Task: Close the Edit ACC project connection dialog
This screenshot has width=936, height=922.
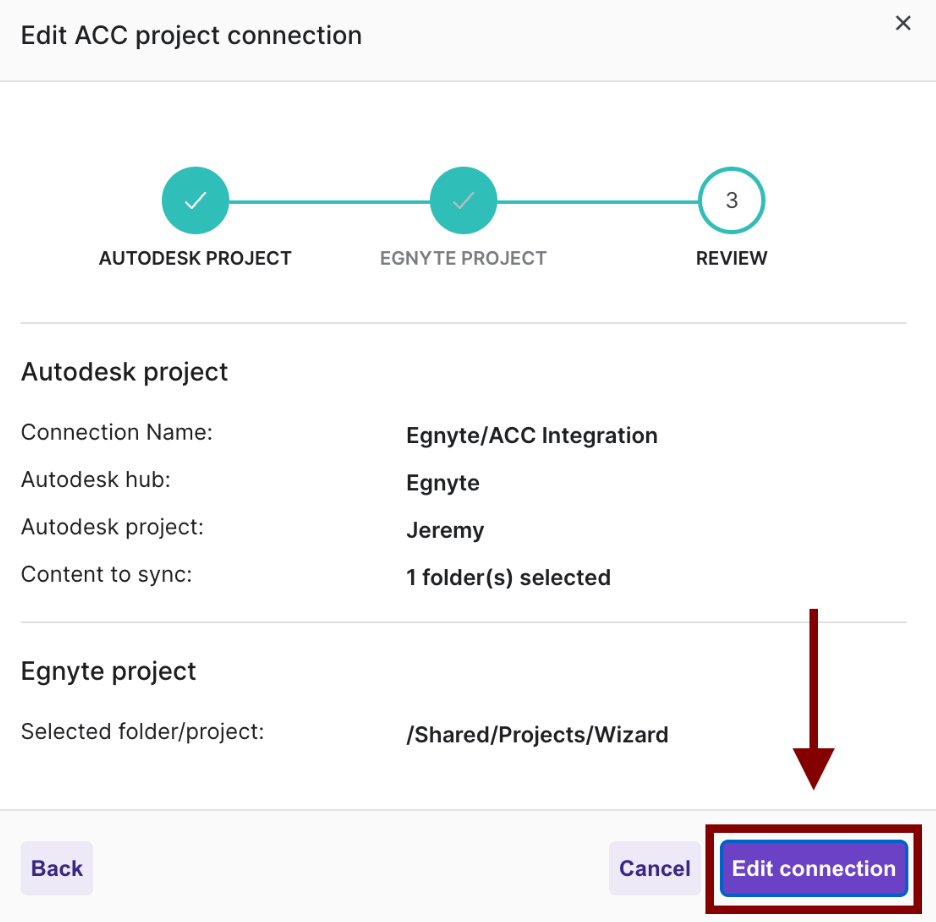Action: (902, 23)
